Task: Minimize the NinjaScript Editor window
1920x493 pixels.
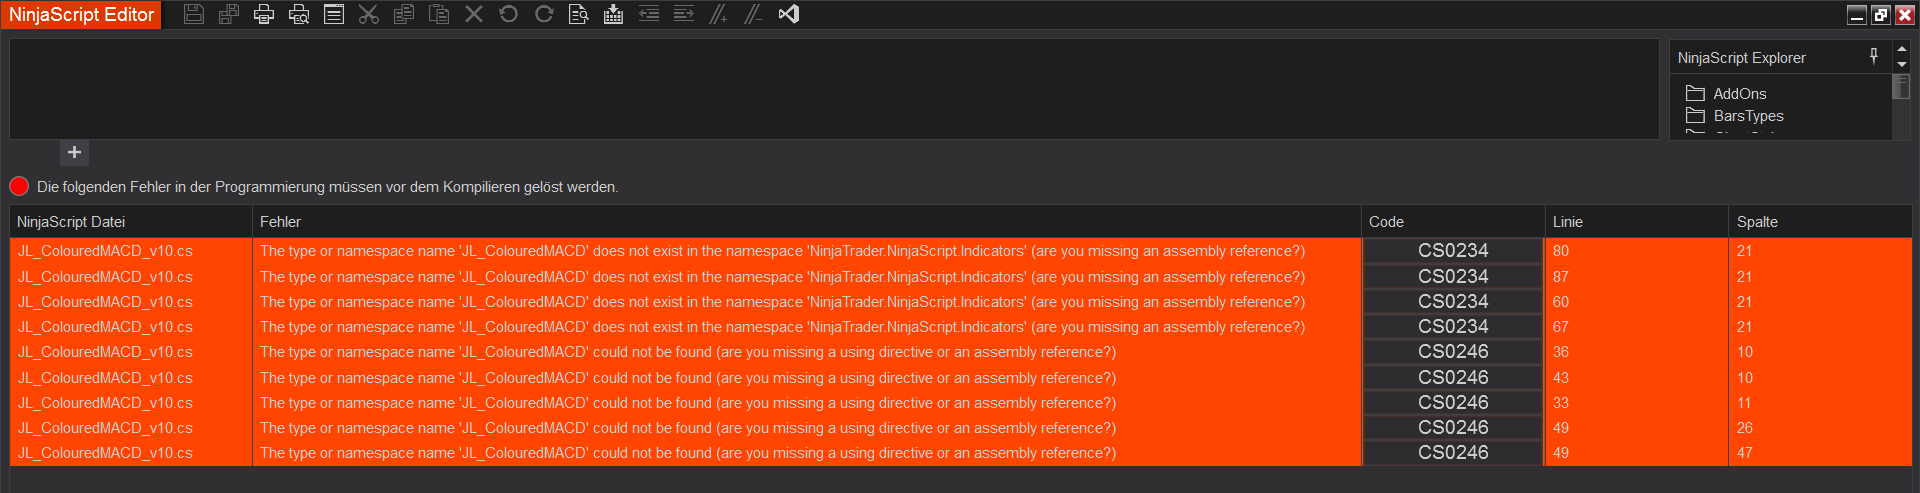Action: (1857, 15)
